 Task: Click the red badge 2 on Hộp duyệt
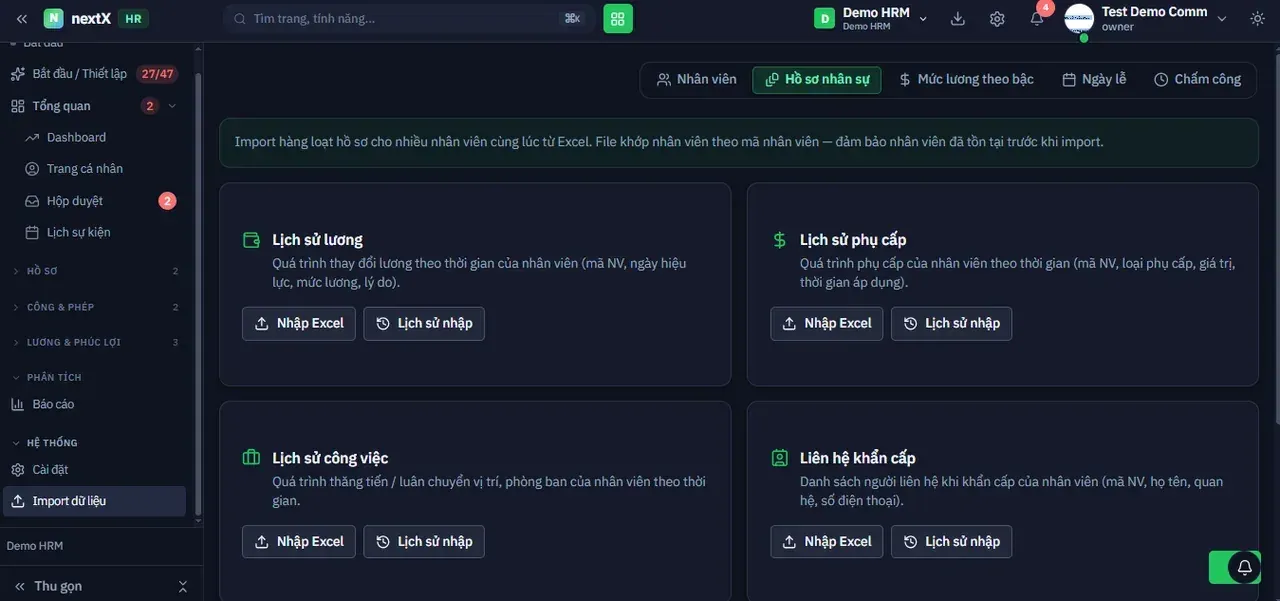click(x=167, y=201)
